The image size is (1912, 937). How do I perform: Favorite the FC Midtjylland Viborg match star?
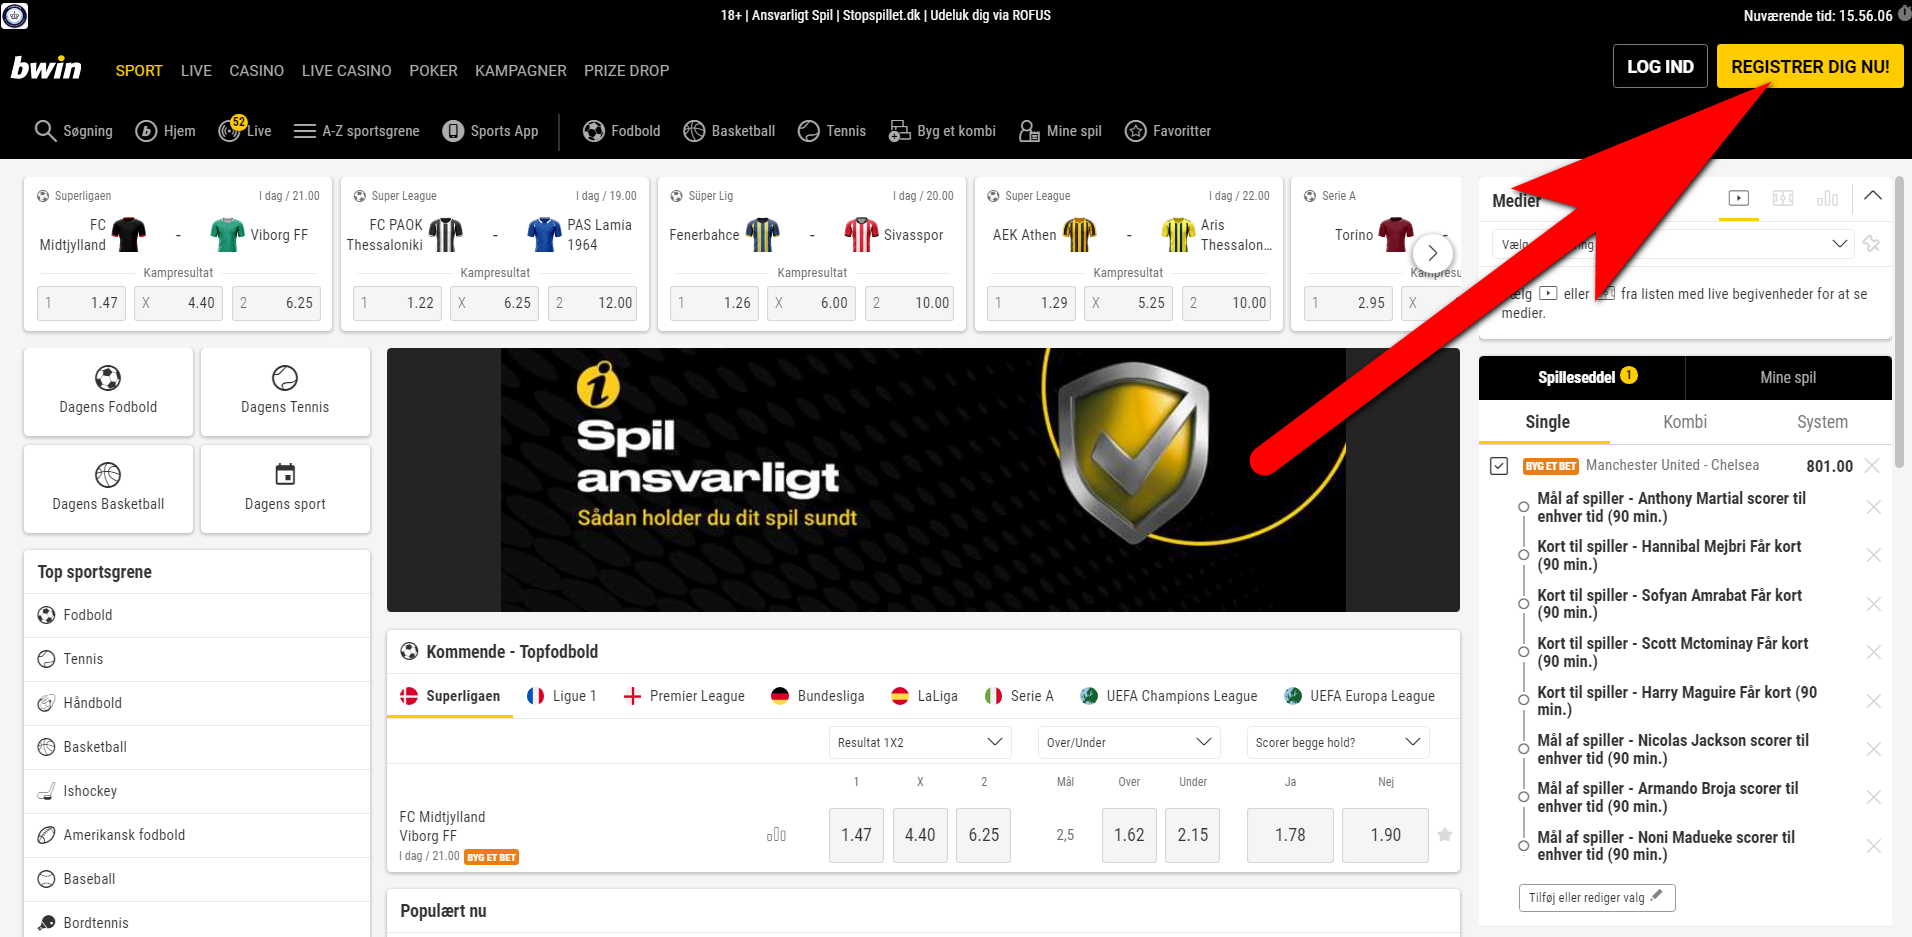(1445, 835)
